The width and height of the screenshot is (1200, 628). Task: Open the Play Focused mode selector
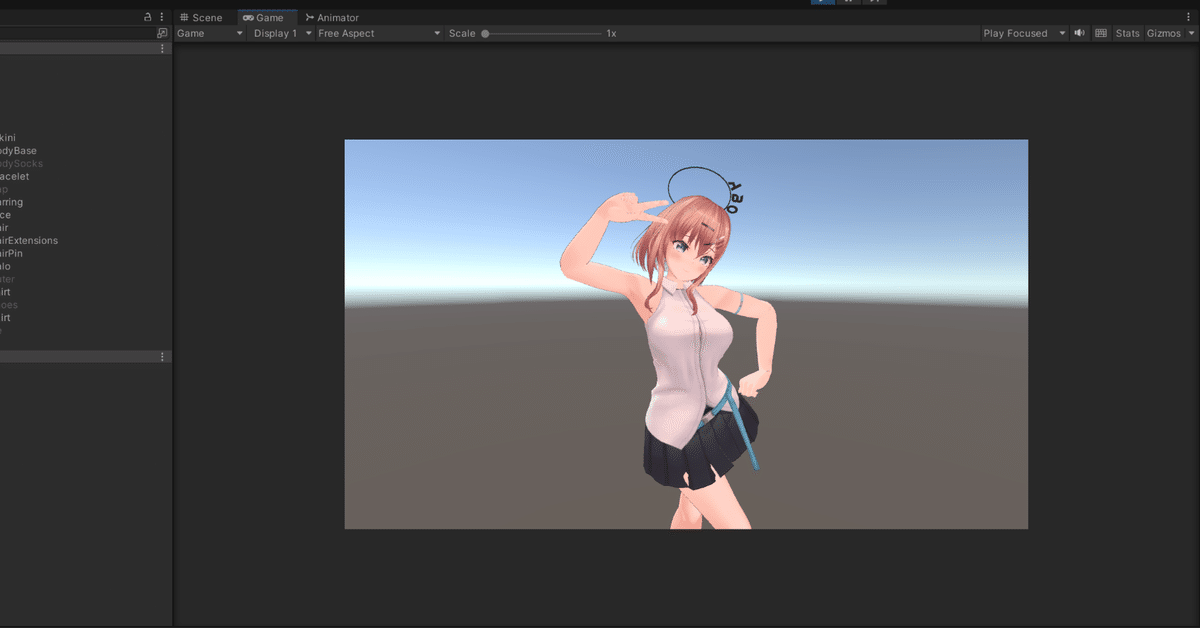[x=1020, y=32]
